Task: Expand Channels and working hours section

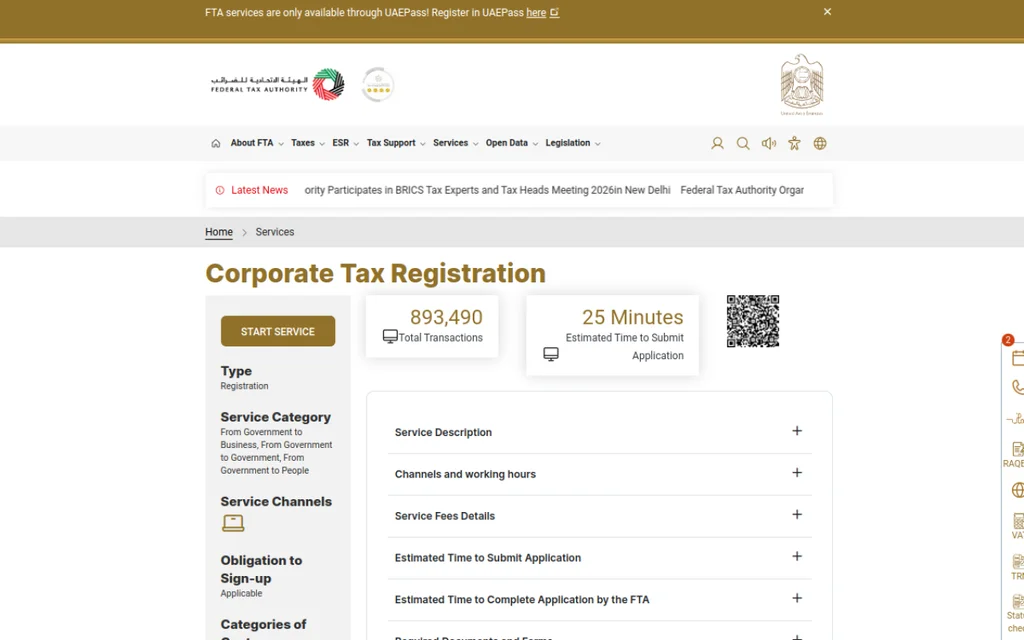Action: click(x=600, y=474)
